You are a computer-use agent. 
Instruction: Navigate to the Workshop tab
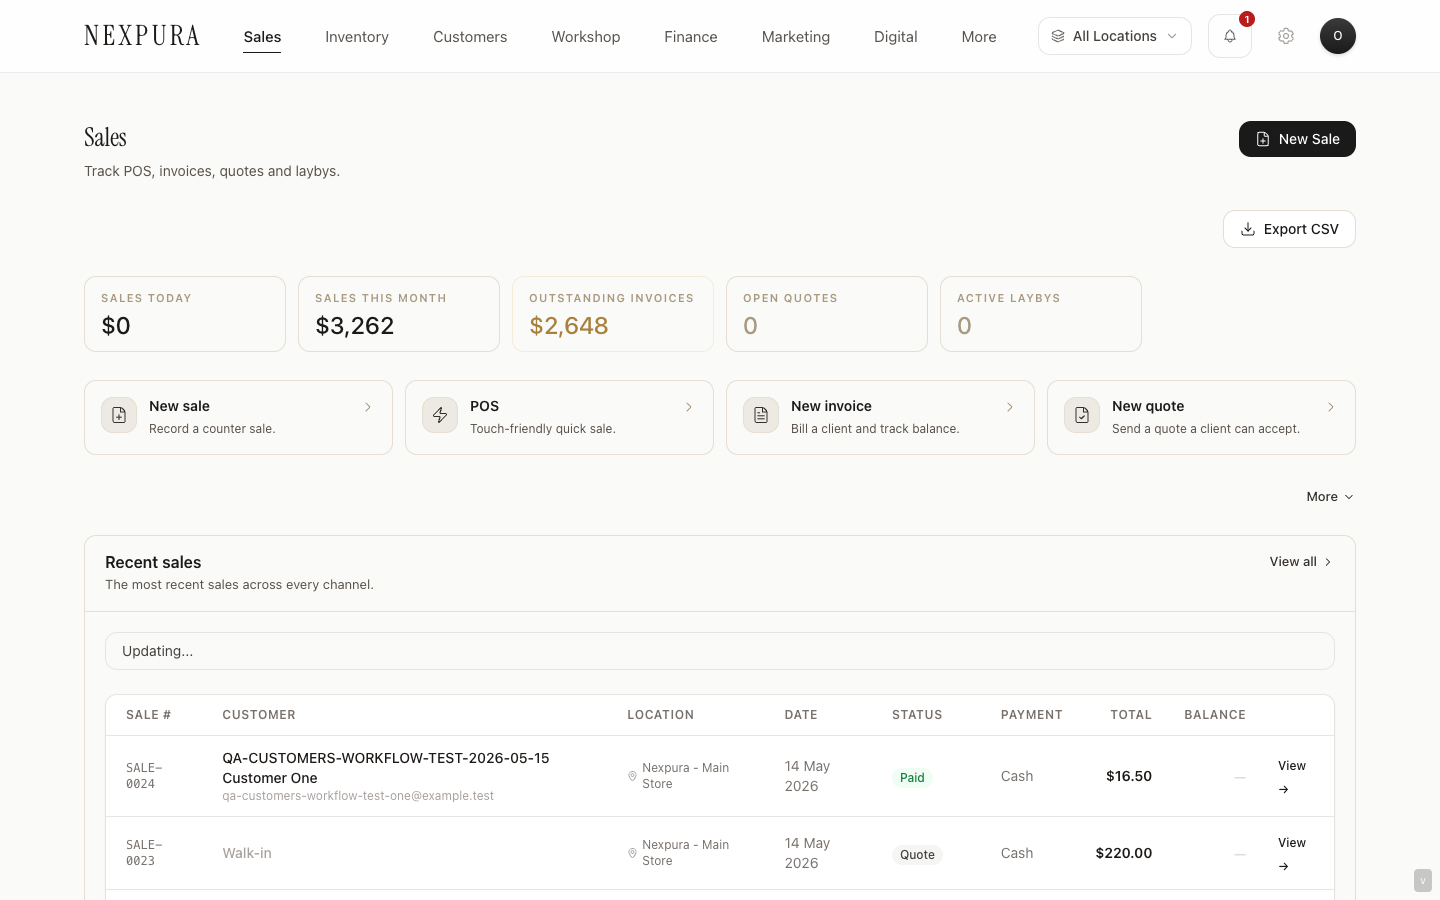tap(586, 37)
